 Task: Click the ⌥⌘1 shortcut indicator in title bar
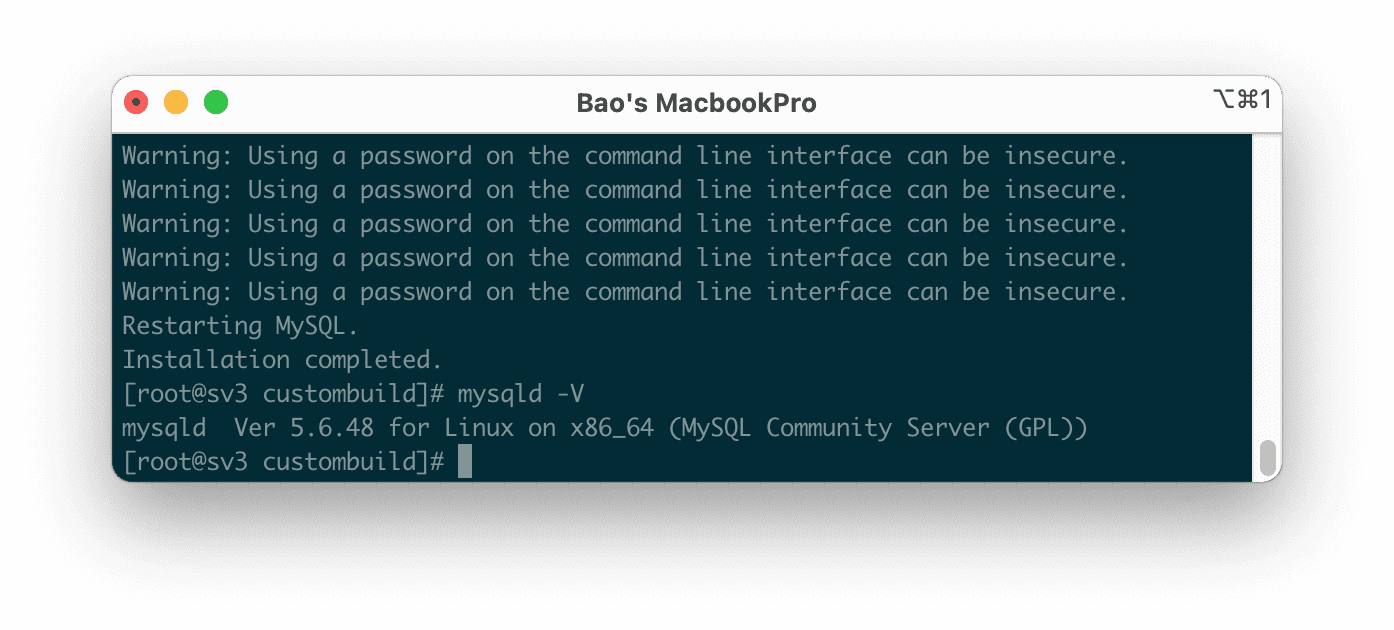point(1241,99)
